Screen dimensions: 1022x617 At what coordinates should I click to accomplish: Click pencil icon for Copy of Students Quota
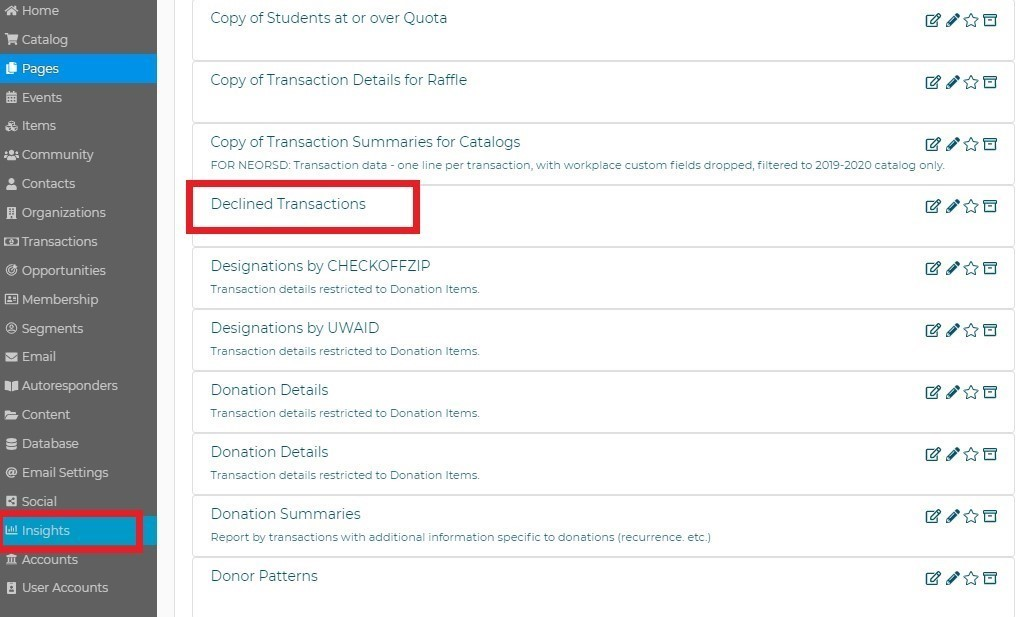[x=952, y=20]
